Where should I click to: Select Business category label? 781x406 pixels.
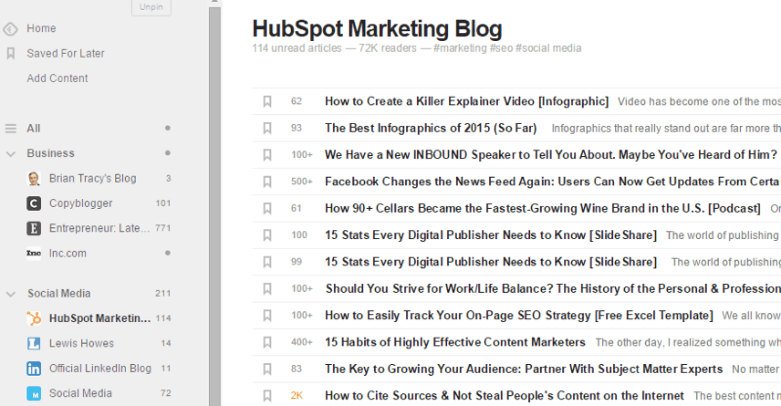[x=51, y=153]
